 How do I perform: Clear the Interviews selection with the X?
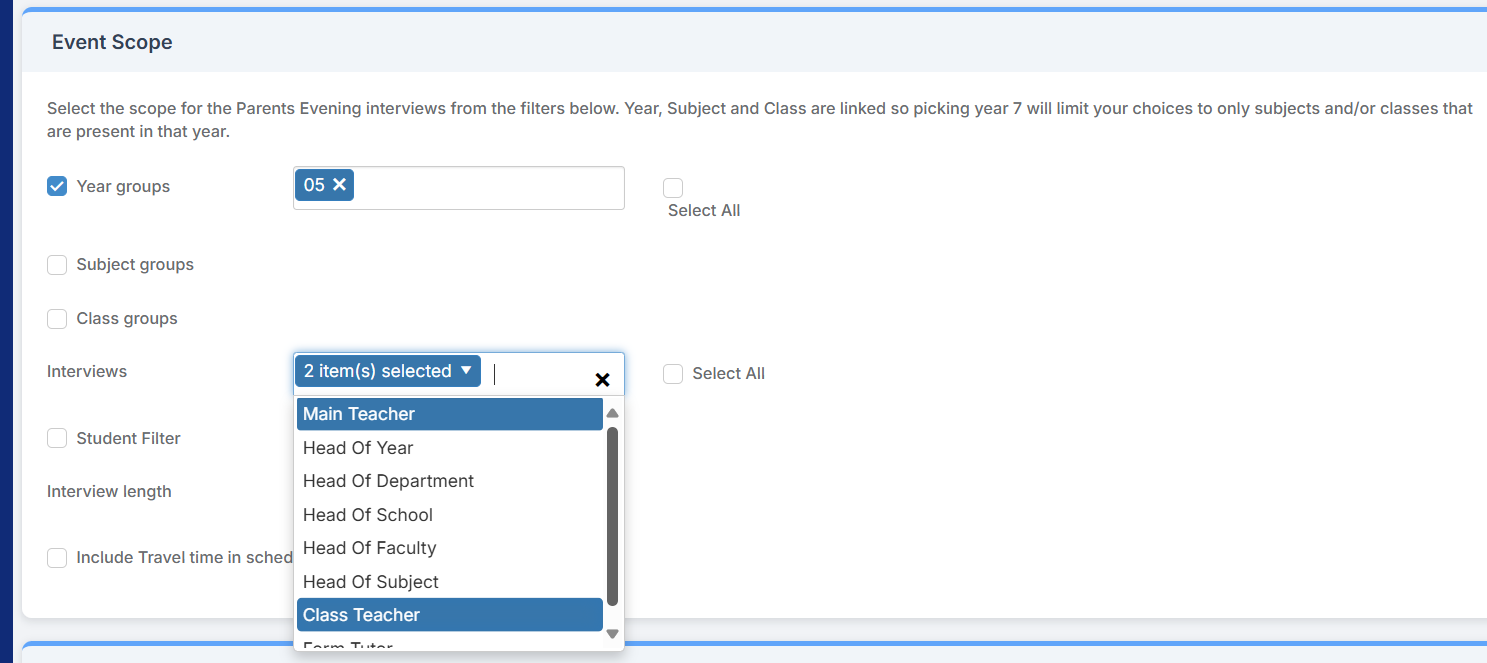602,380
